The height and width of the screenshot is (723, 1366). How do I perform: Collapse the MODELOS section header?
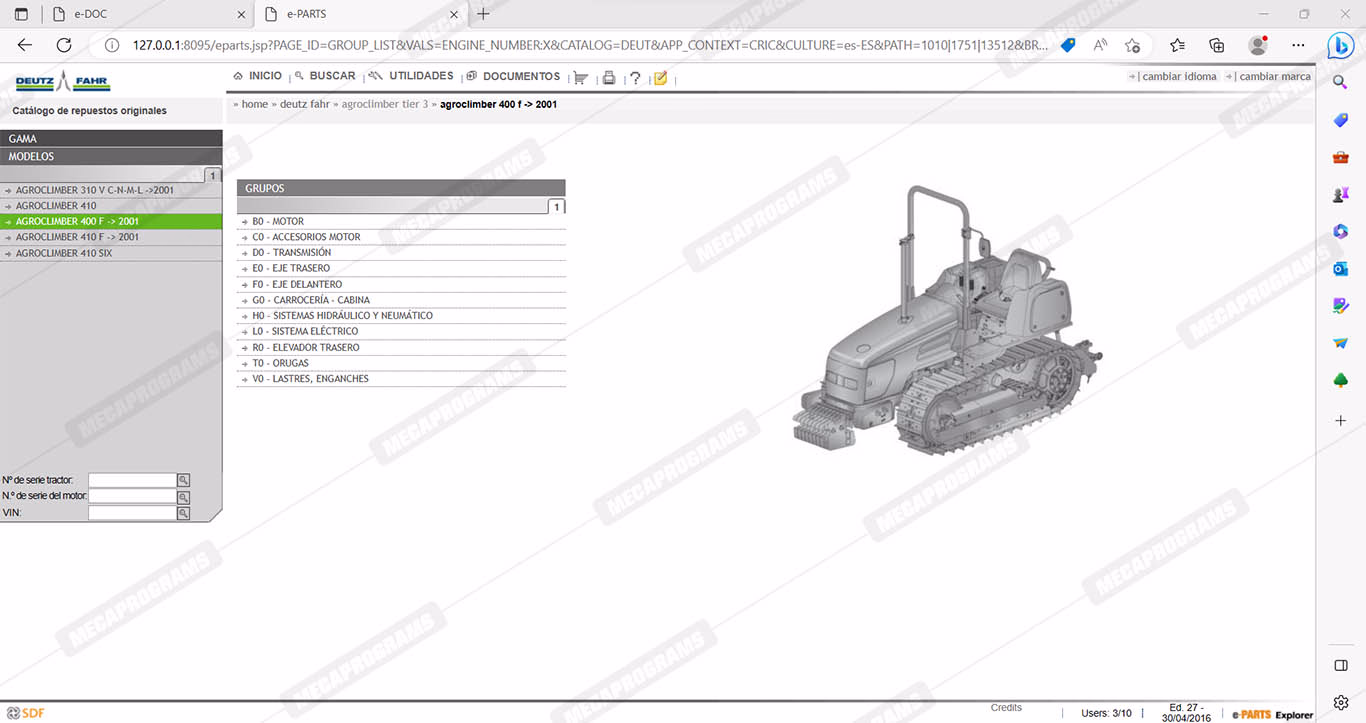tap(111, 156)
